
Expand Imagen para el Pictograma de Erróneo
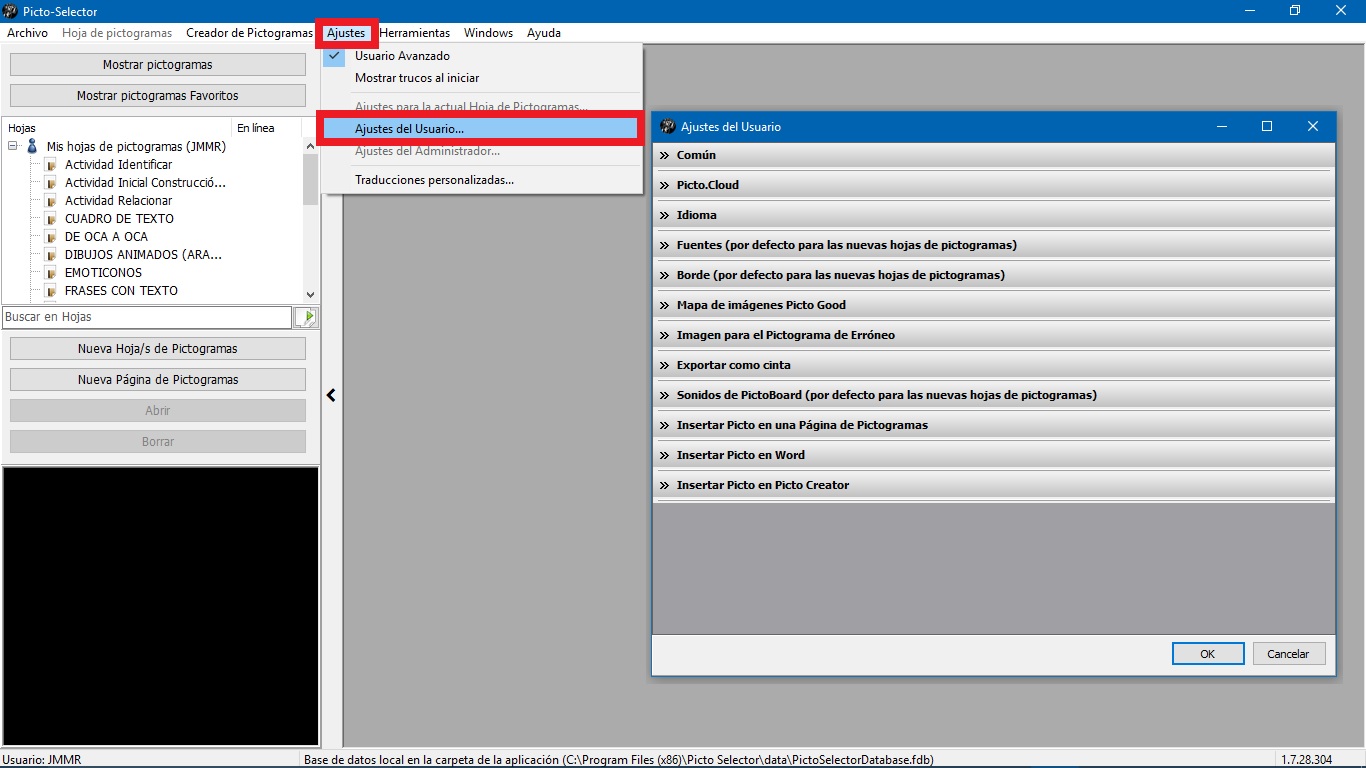pyautogui.click(x=994, y=335)
